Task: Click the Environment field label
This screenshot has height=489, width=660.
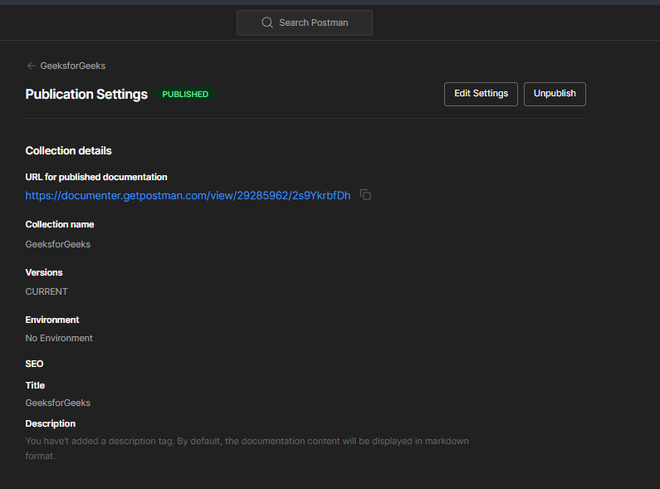Action: coord(52,320)
